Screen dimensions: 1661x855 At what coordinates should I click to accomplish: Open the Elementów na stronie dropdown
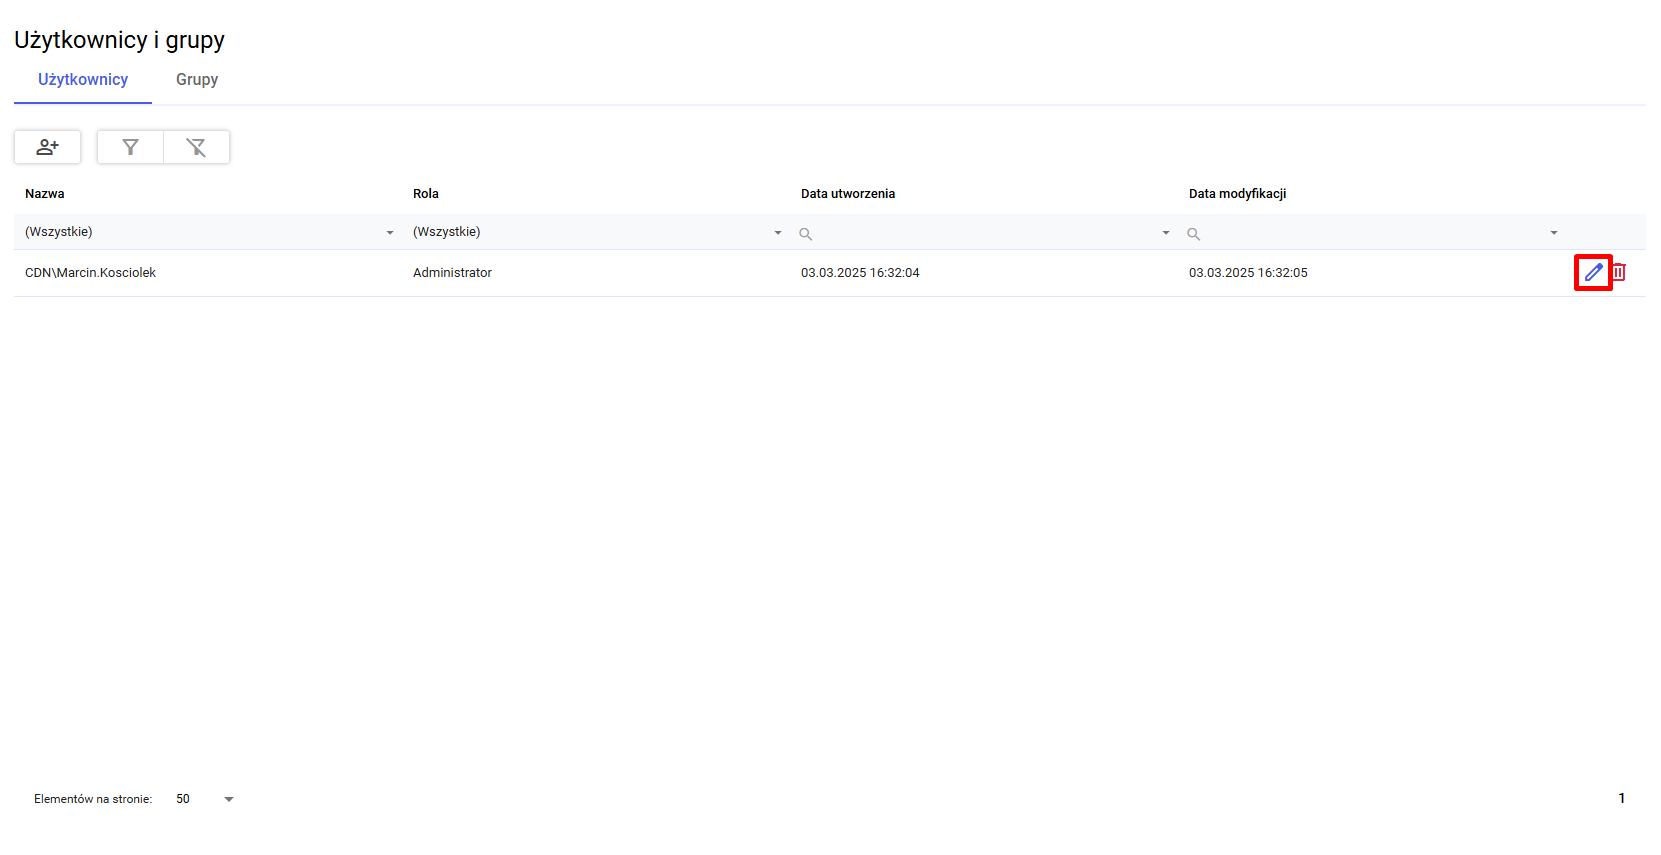[x=205, y=799]
